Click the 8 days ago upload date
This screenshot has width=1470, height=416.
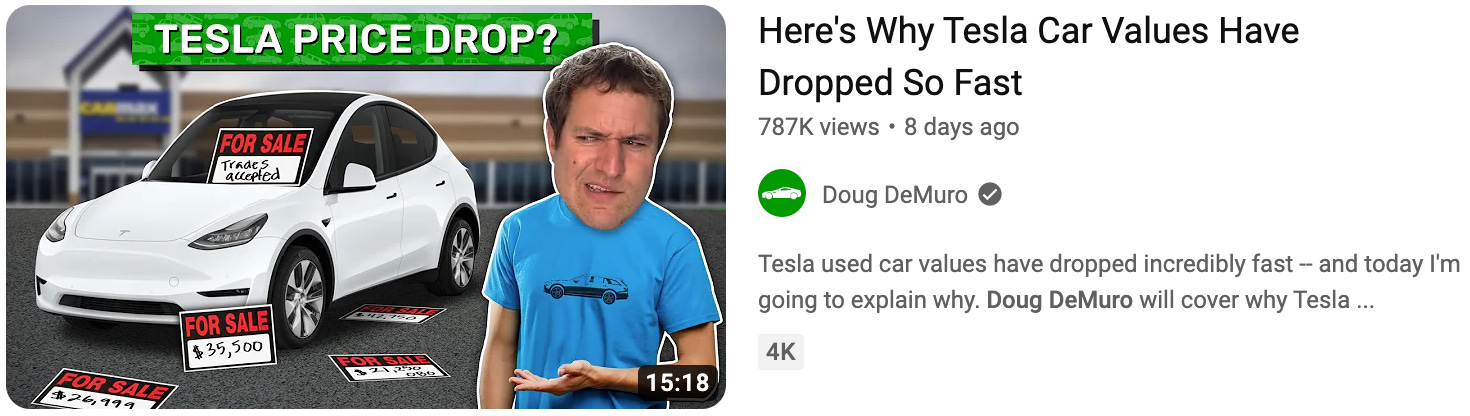[962, 127]
